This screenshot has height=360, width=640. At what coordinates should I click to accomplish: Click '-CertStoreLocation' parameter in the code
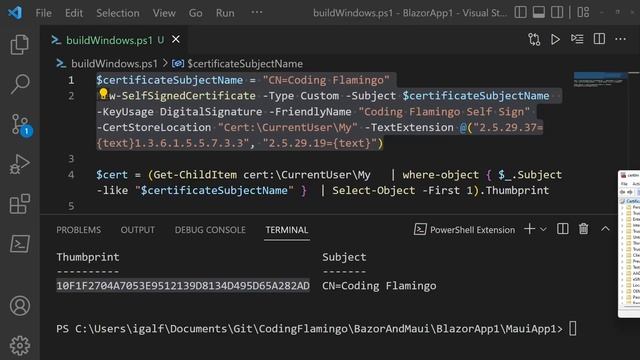pos(154,127)
